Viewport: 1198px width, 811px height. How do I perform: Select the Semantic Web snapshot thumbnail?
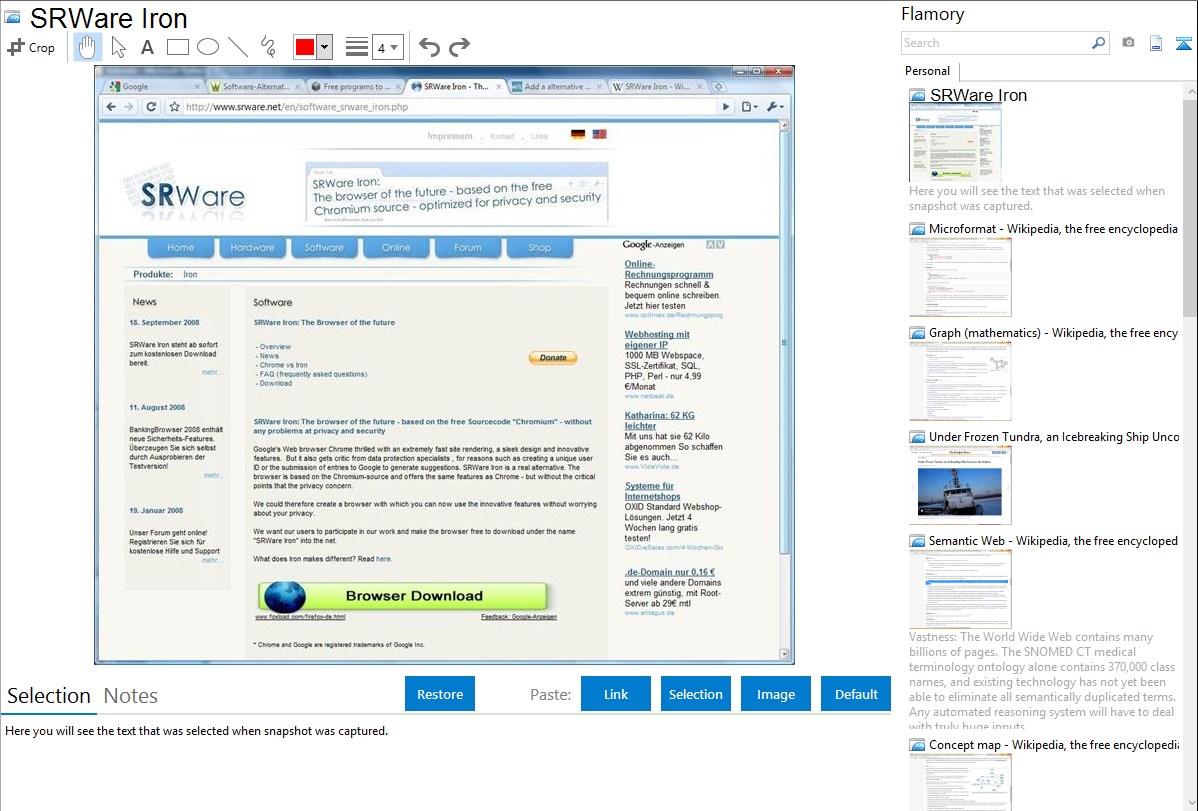(x=960, y=589)
